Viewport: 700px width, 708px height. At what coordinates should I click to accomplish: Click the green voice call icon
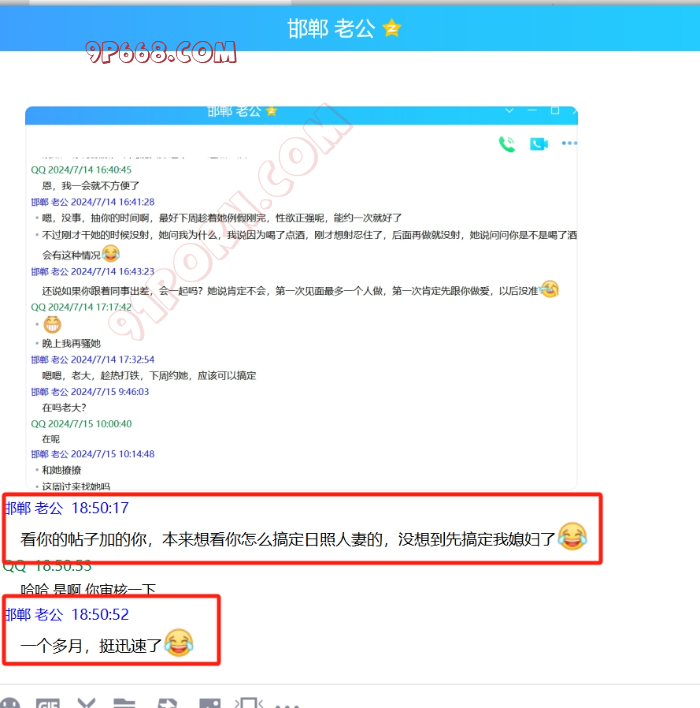tap(507, 144)
